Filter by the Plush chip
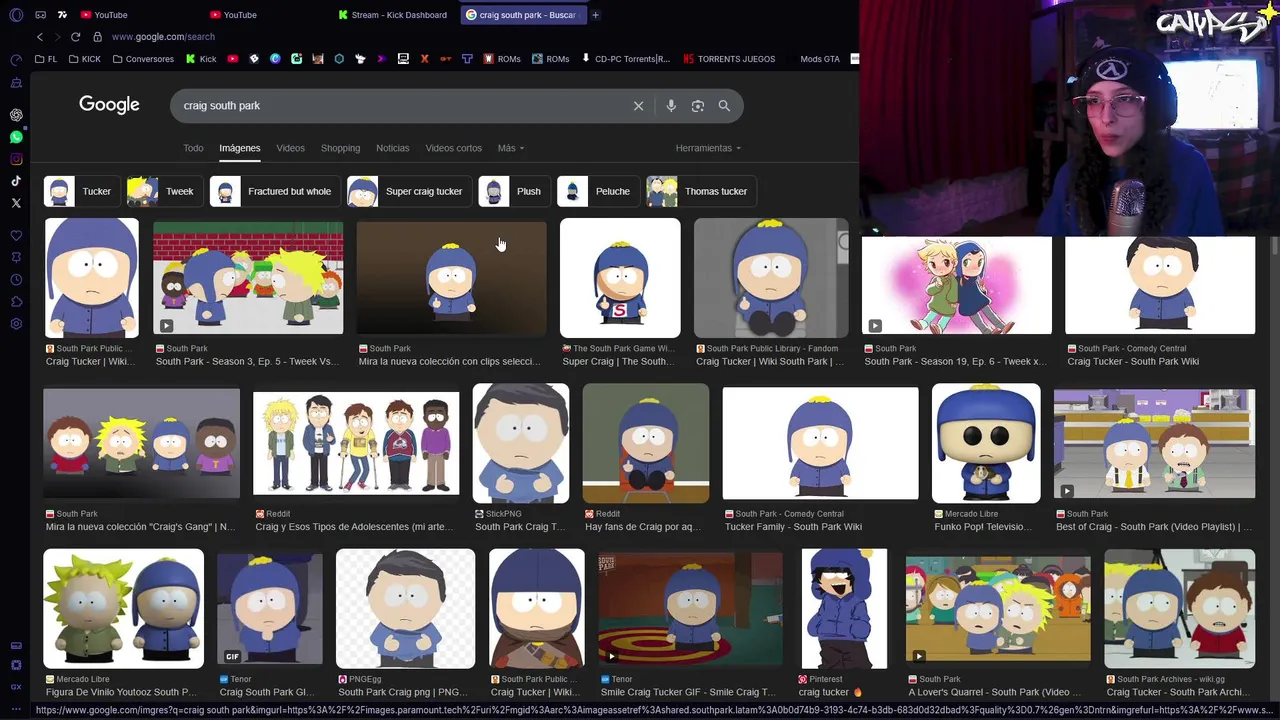This screenshot has height=720, width=1280. click(x=513, y=191)
